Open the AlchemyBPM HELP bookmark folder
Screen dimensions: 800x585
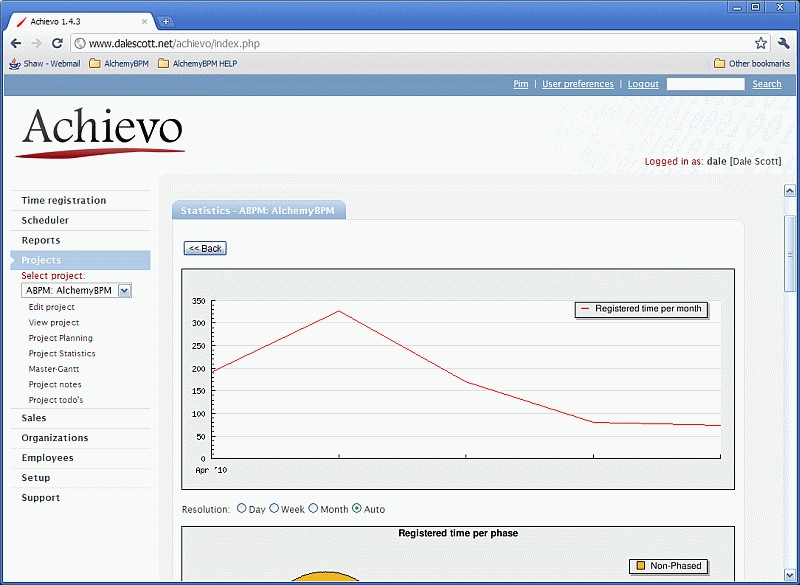[x=197, y=64]
